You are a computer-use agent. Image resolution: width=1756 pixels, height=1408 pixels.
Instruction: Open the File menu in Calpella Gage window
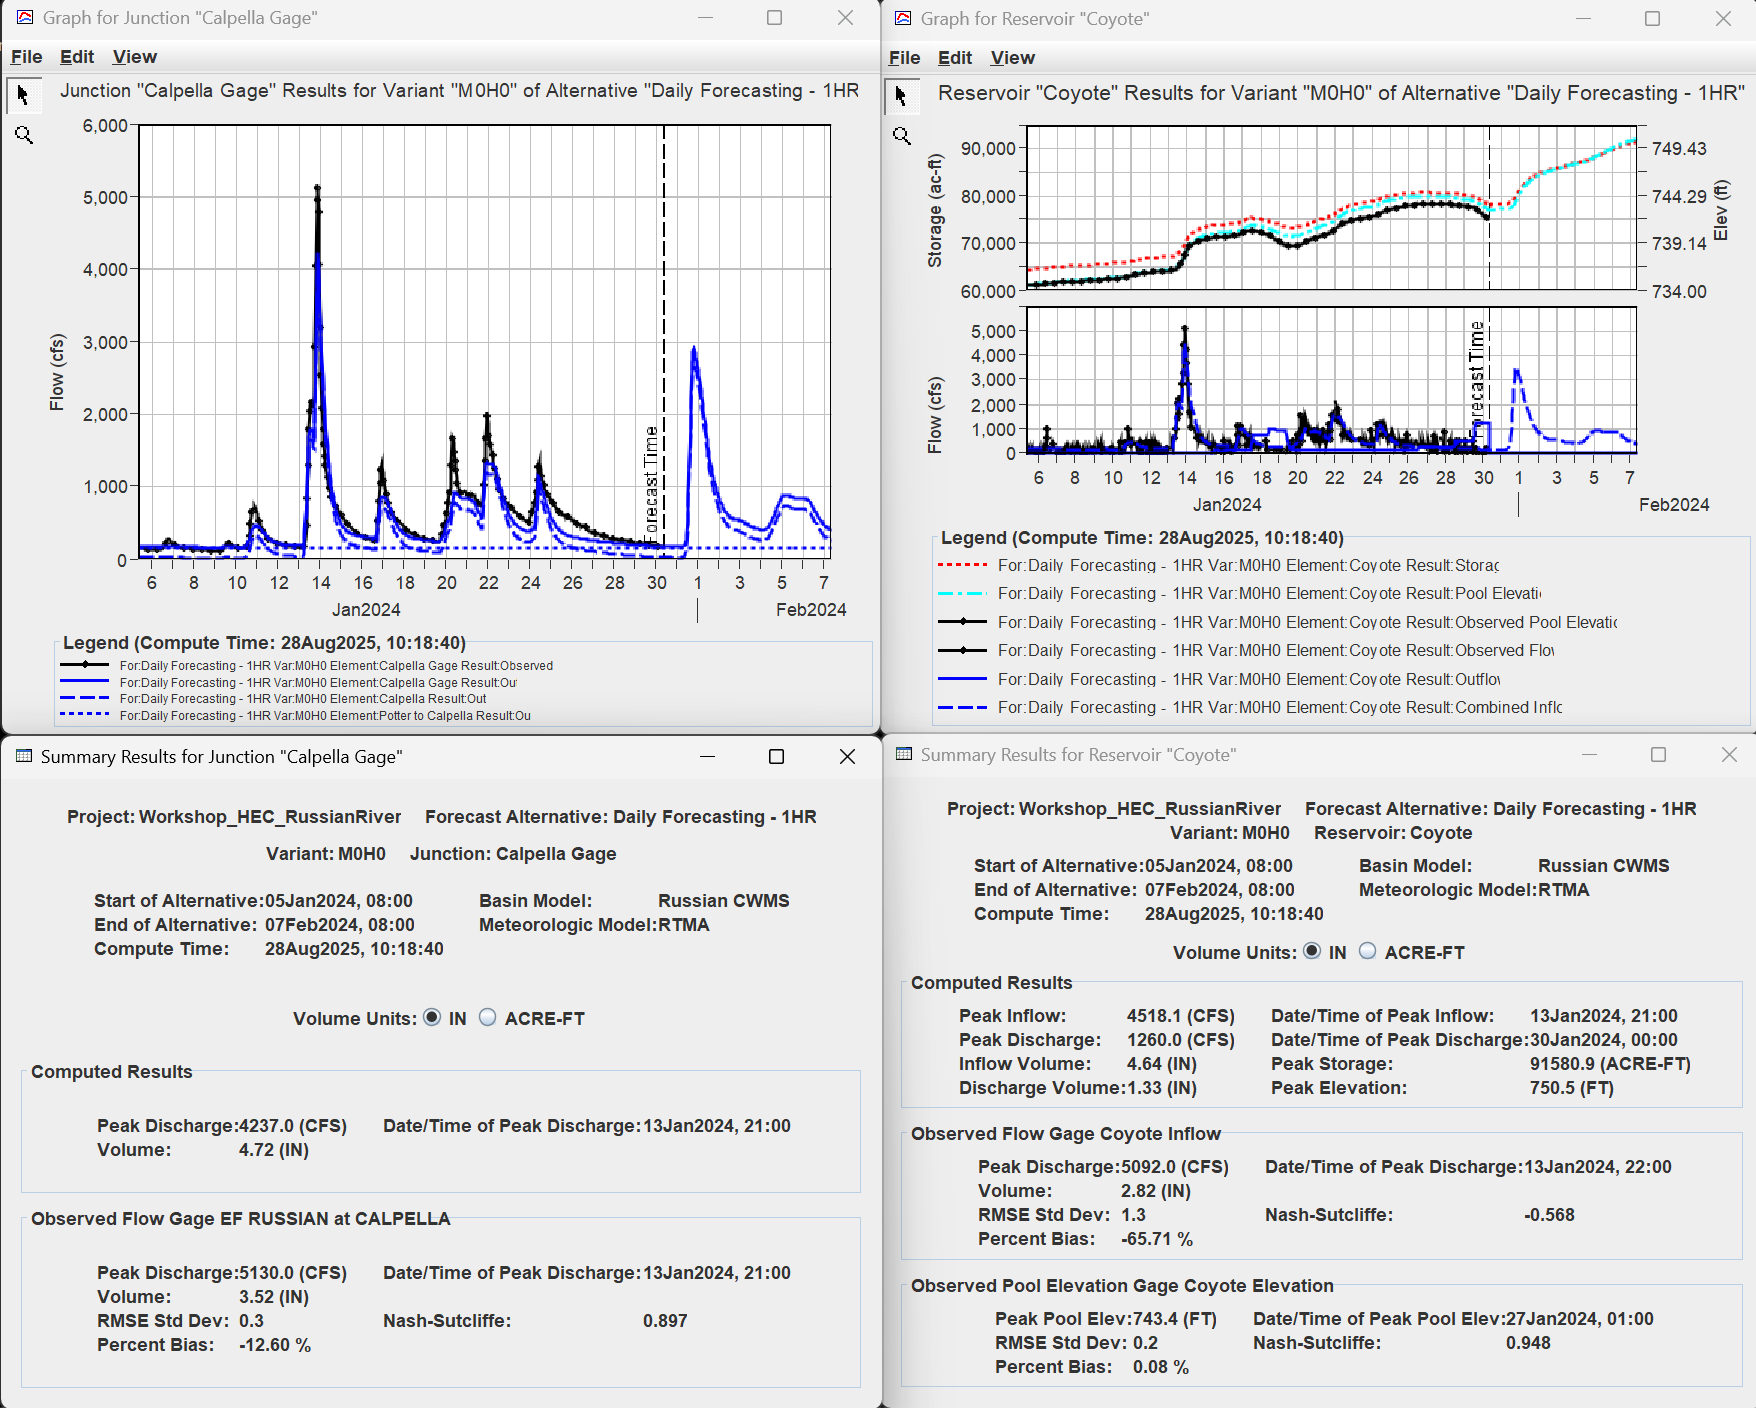[25, 57]
